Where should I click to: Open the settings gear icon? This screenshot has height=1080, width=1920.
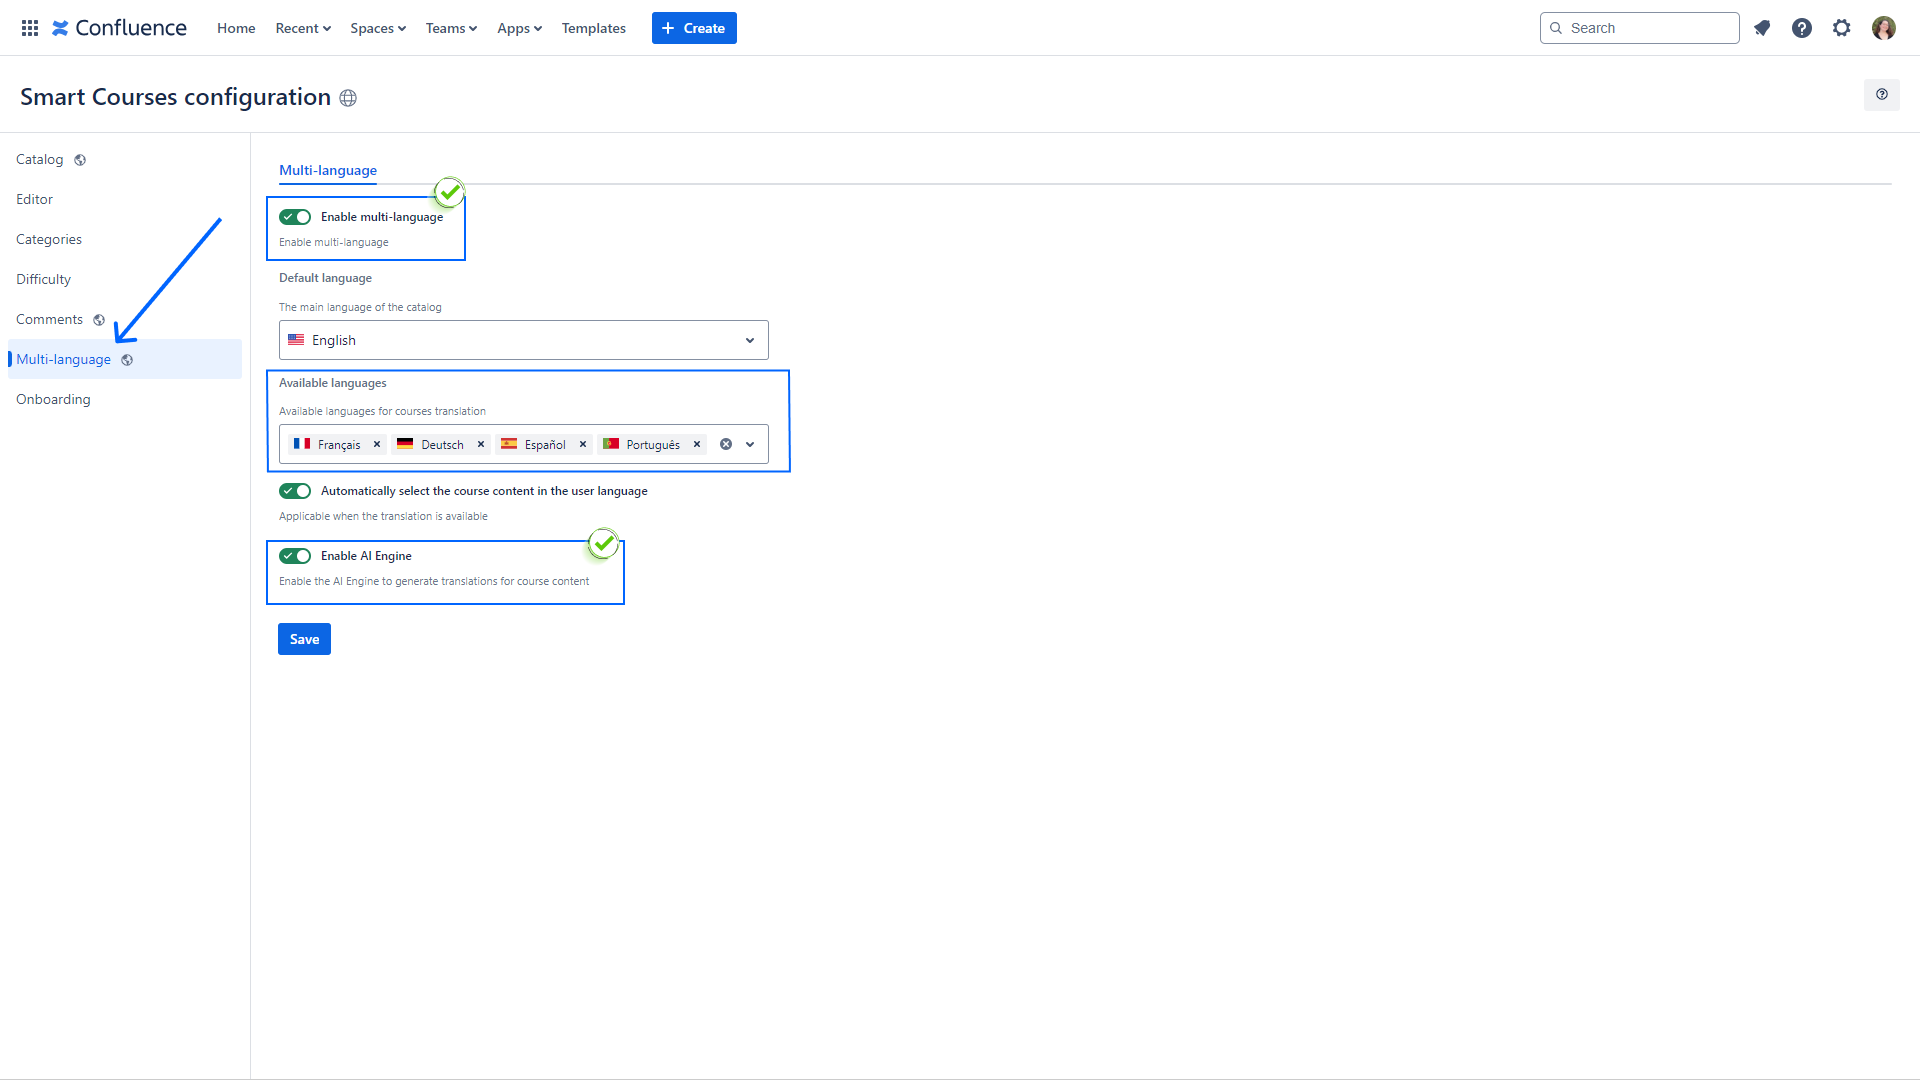pyautogui.click(x=1842, y=28)
